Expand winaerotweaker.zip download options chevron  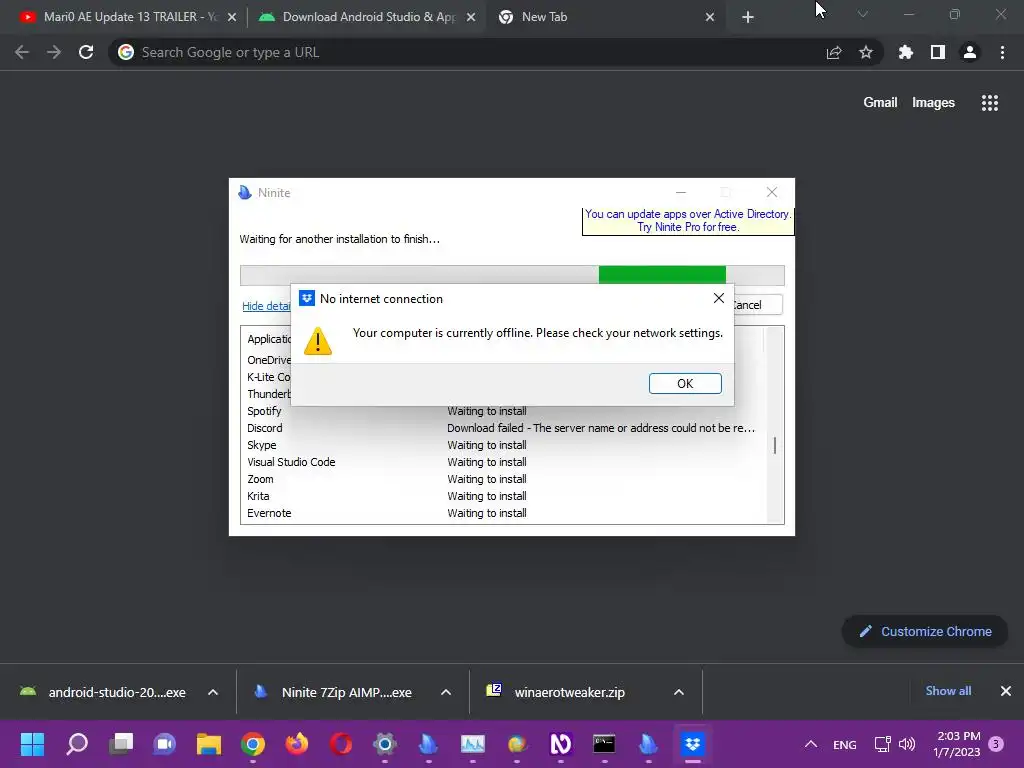pos(679,692)
